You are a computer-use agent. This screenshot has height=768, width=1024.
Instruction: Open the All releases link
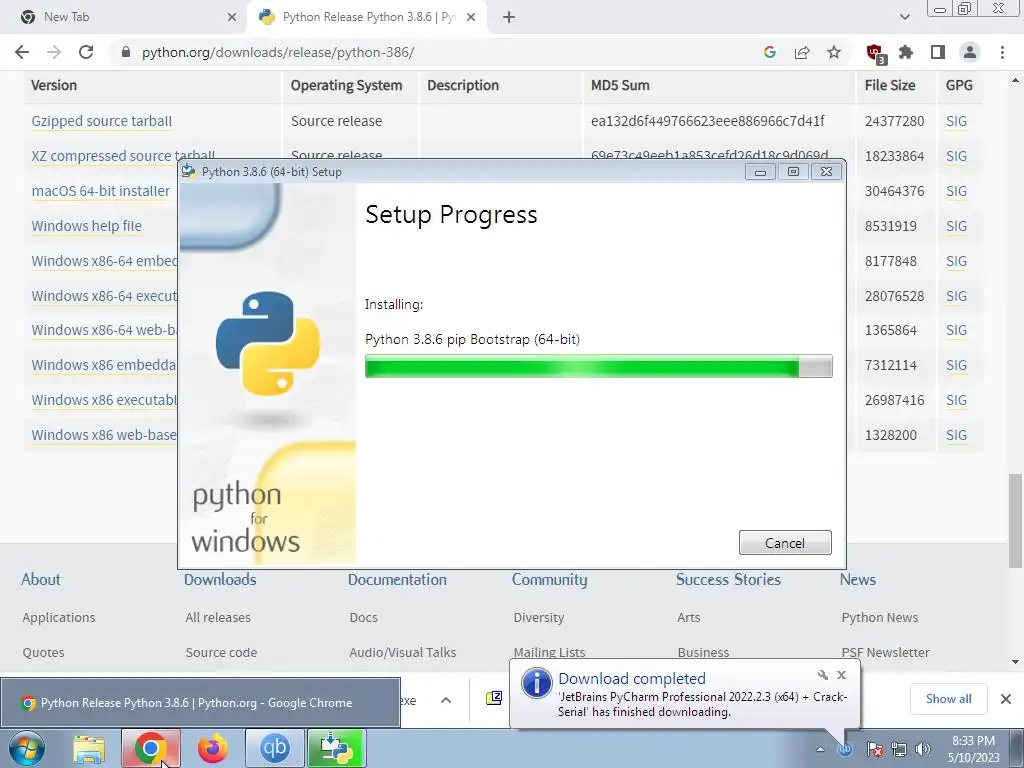tap(217, 617)
